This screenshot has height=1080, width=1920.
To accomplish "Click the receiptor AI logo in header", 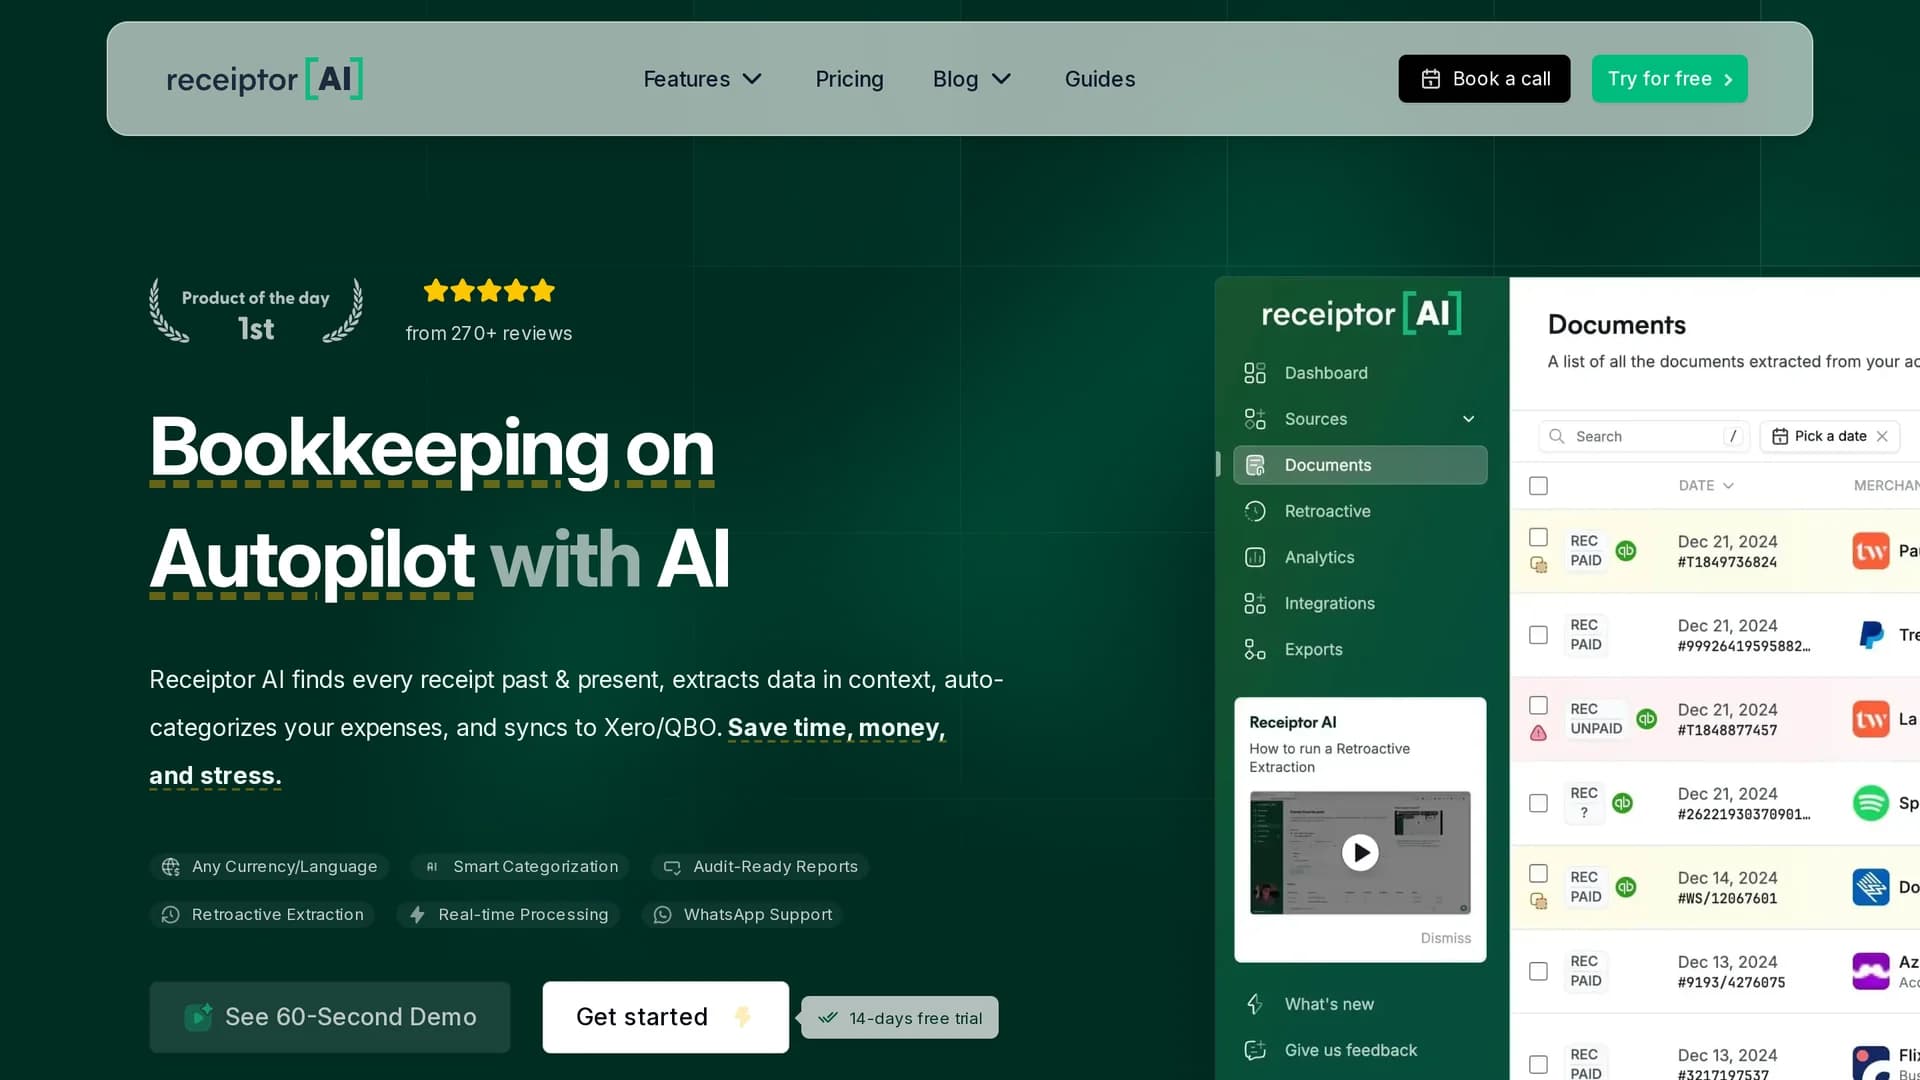I will tap(264, 79).
